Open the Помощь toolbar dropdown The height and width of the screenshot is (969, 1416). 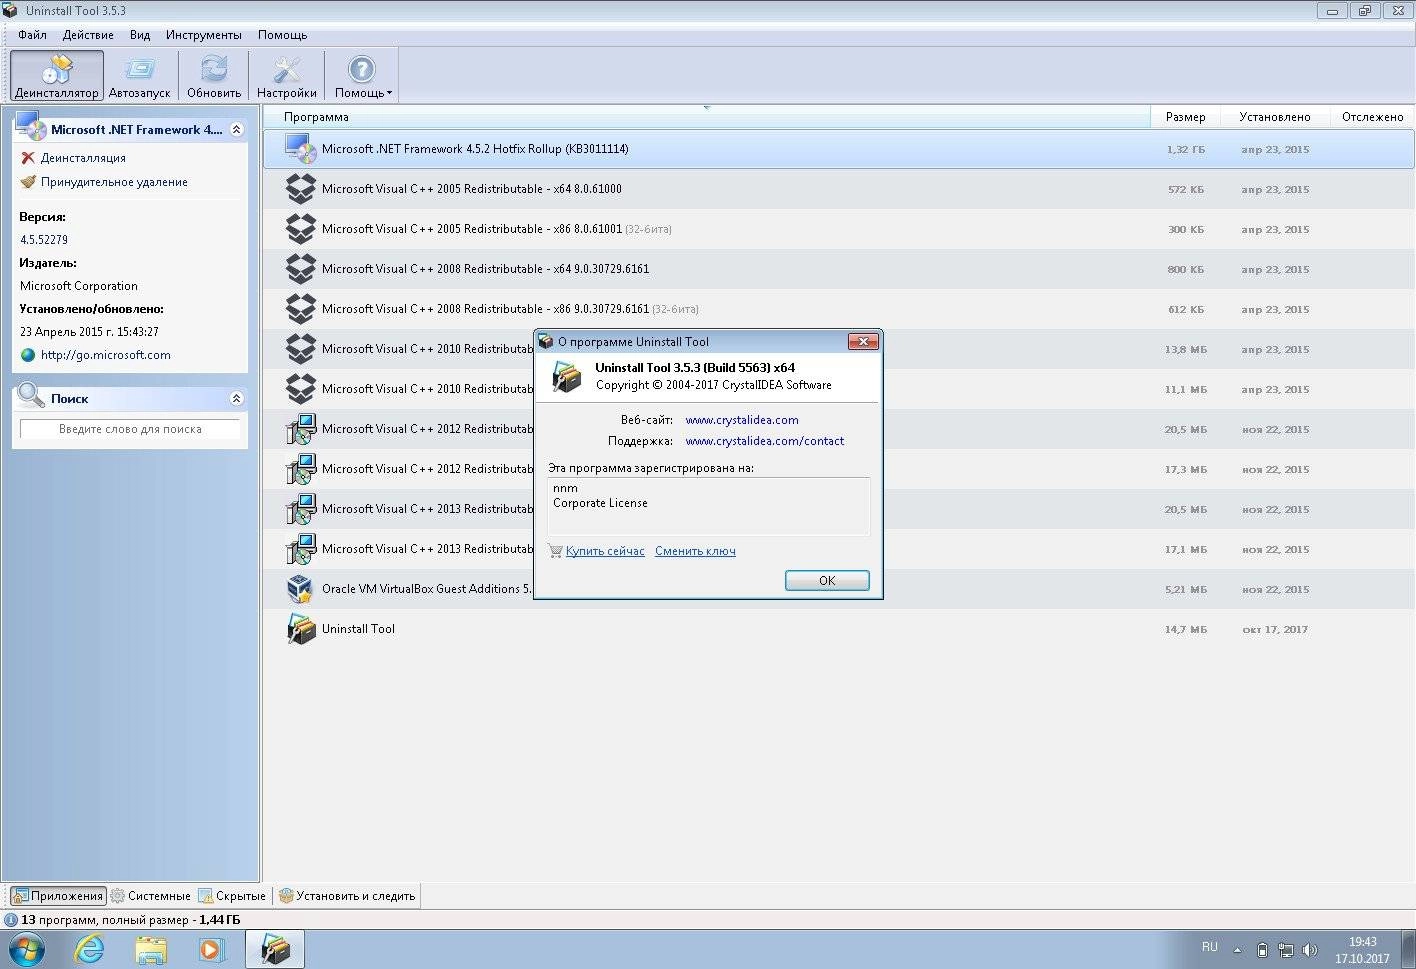(362, 76)
